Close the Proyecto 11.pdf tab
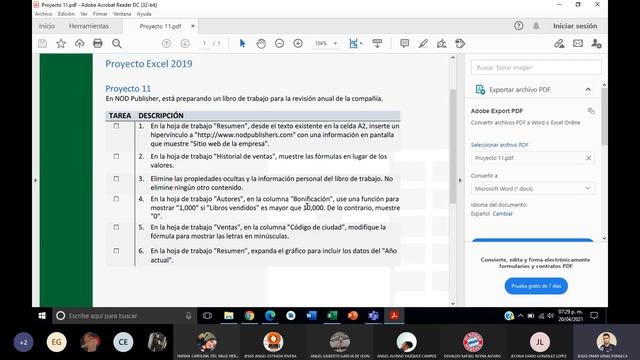 (x=193, y=26)
